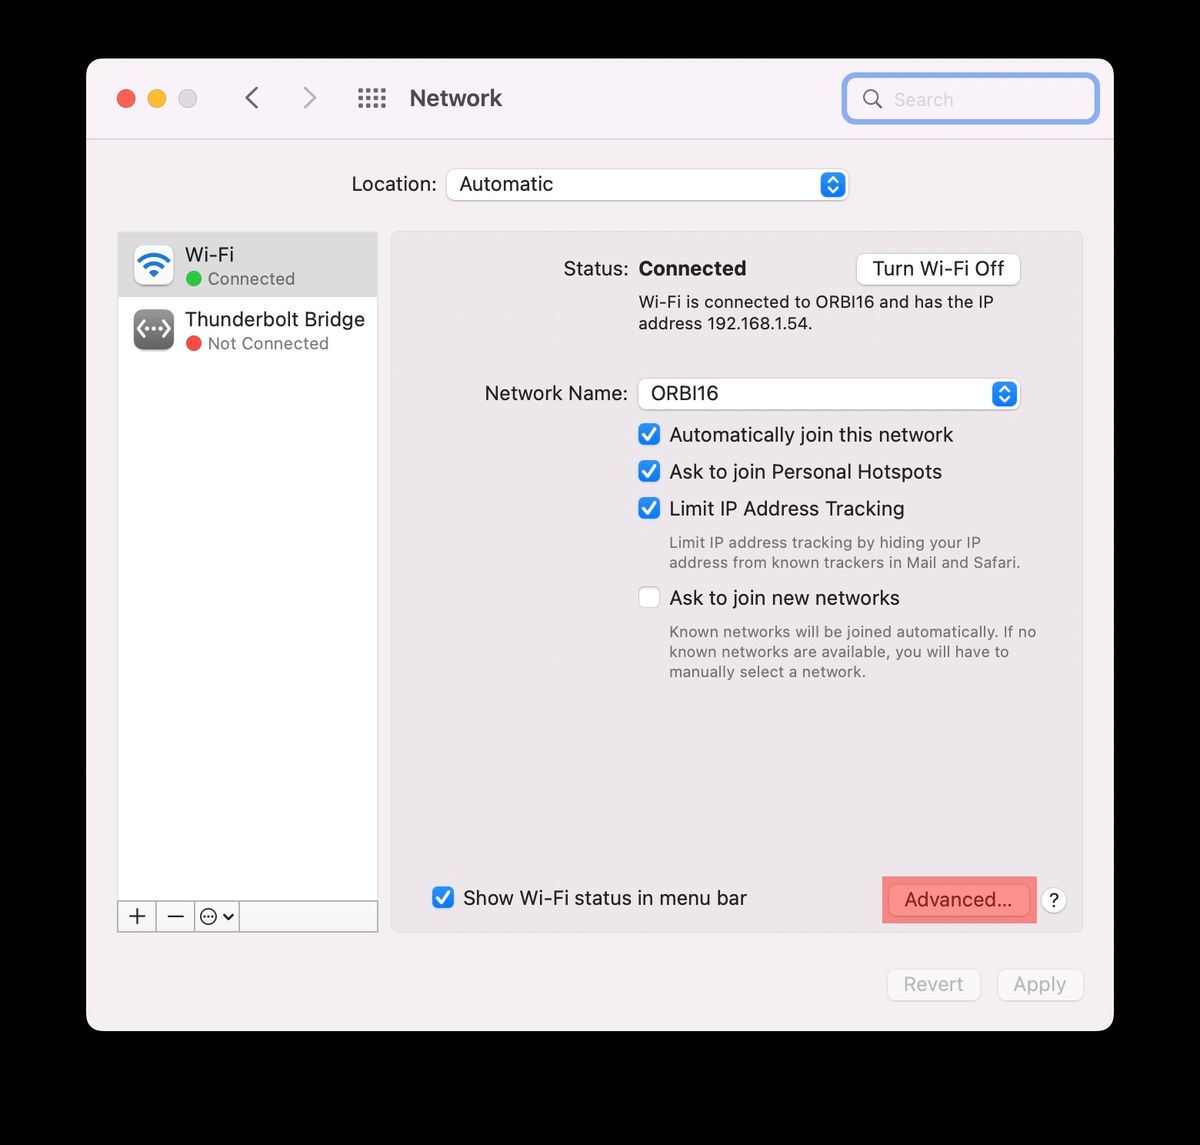Open the Location dropdown set to Automatic

647,184
